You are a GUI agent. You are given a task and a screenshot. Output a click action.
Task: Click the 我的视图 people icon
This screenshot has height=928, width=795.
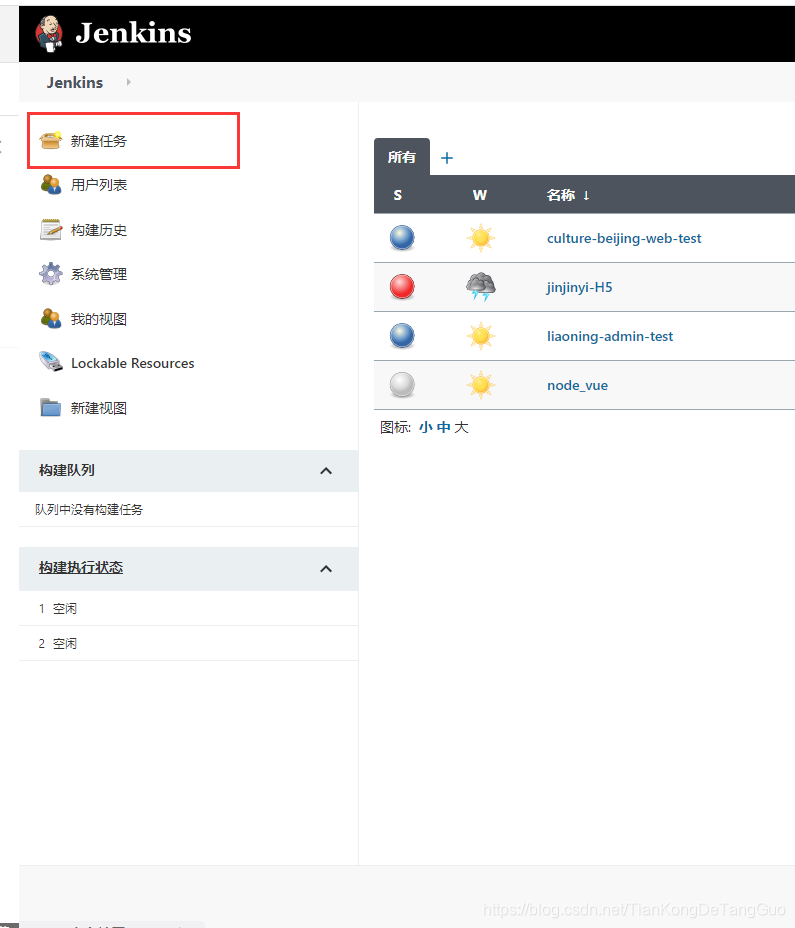tap(50, 318)
